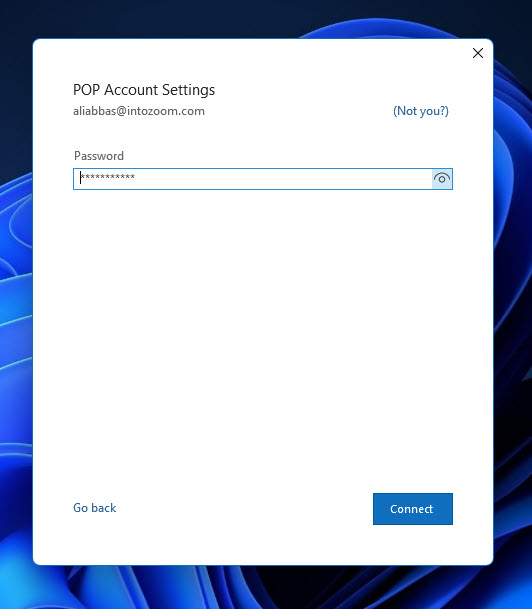
Task: Select the "POP Account Settings" heading text
Action: click(x=144, y=90)
